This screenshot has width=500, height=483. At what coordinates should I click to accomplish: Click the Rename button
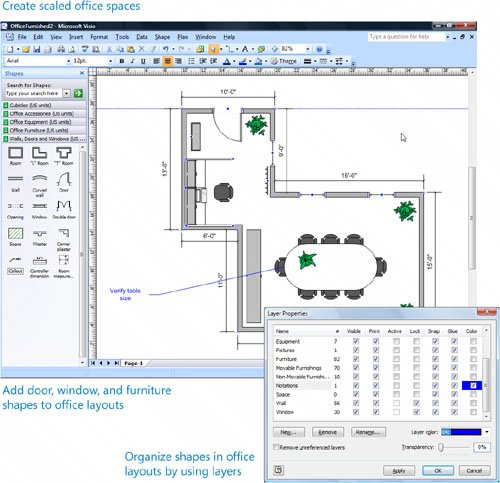368,432
